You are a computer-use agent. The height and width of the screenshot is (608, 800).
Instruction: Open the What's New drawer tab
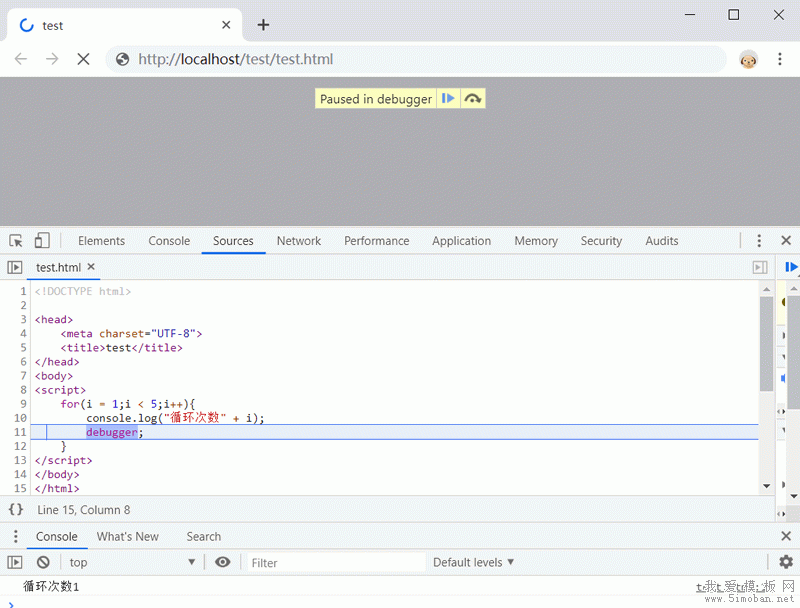(x=128, y=537)
